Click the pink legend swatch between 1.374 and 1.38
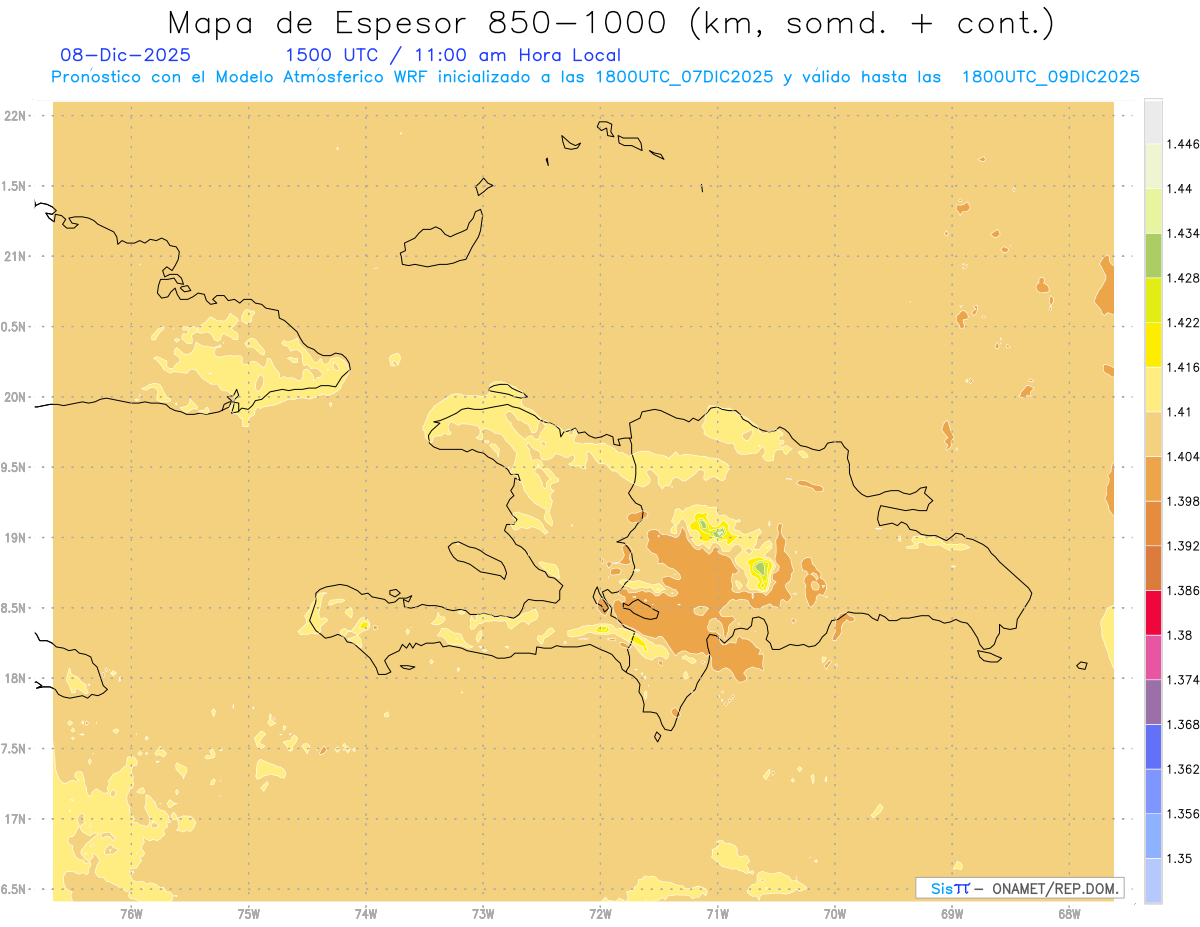1200x927 pixels. click(x=1153, y=657)
